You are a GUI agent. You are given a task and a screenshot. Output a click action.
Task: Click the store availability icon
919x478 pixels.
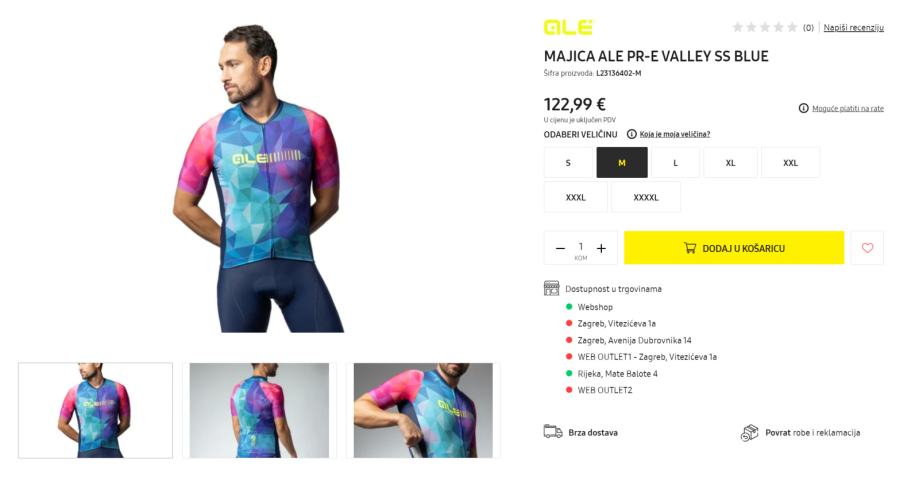[x=551, y=288]
